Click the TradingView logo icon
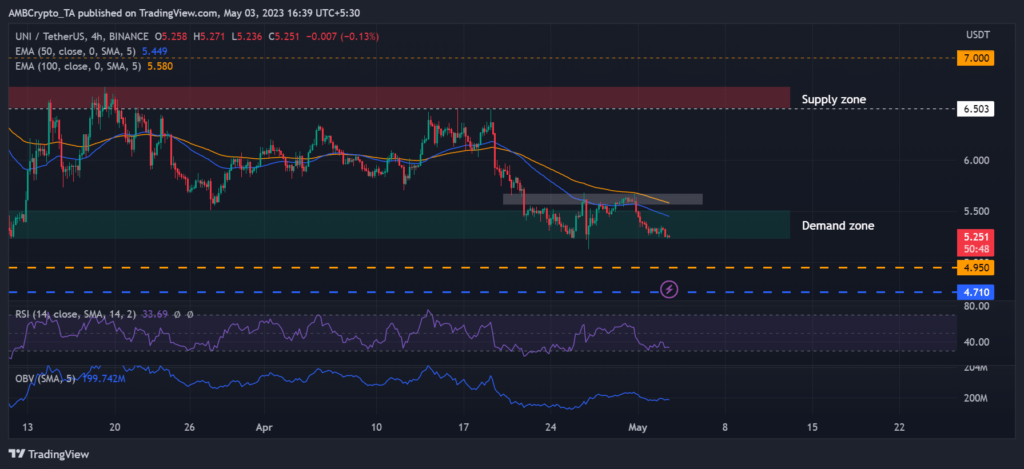The image size is (1024, 469). click(20, 452)
